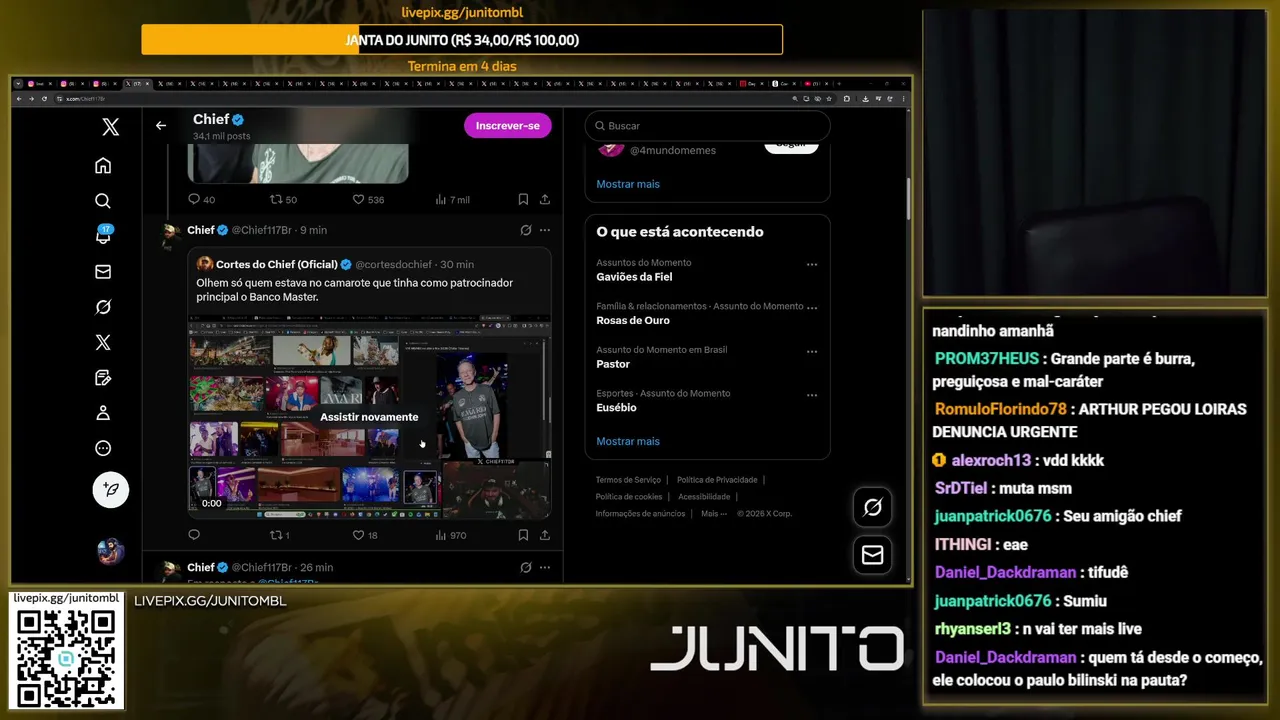Open Lists or Articles icon in sidebar

(103, 378)
